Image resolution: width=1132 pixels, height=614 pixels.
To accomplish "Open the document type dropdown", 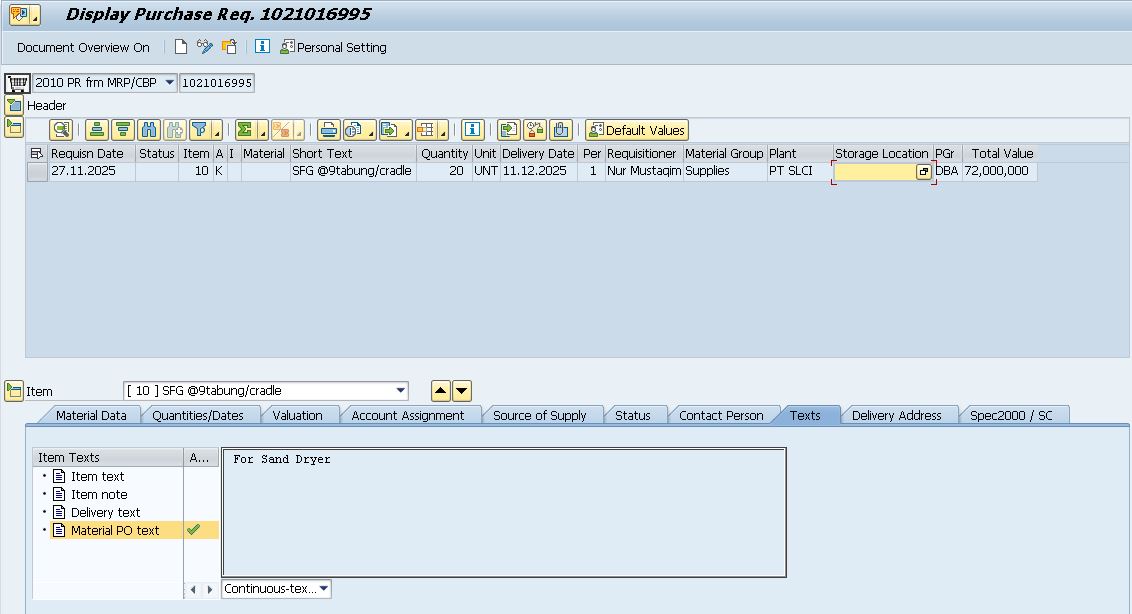I will point(169,83).
